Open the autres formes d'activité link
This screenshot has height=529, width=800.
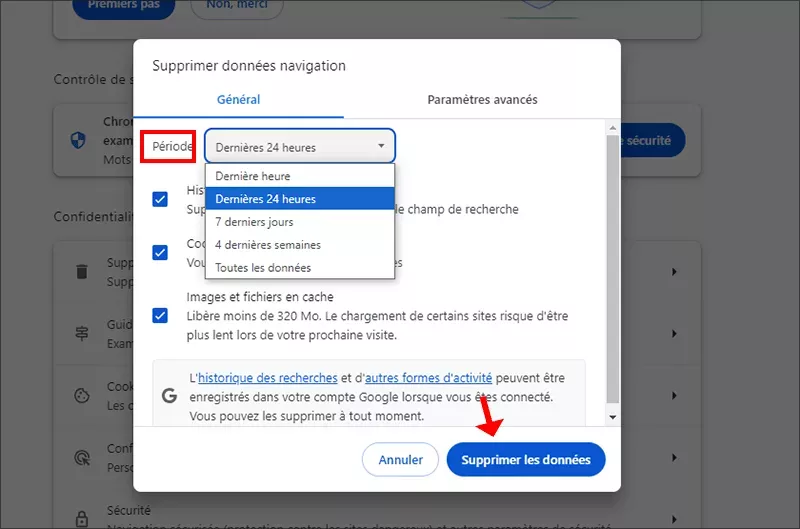click(429, 378)
